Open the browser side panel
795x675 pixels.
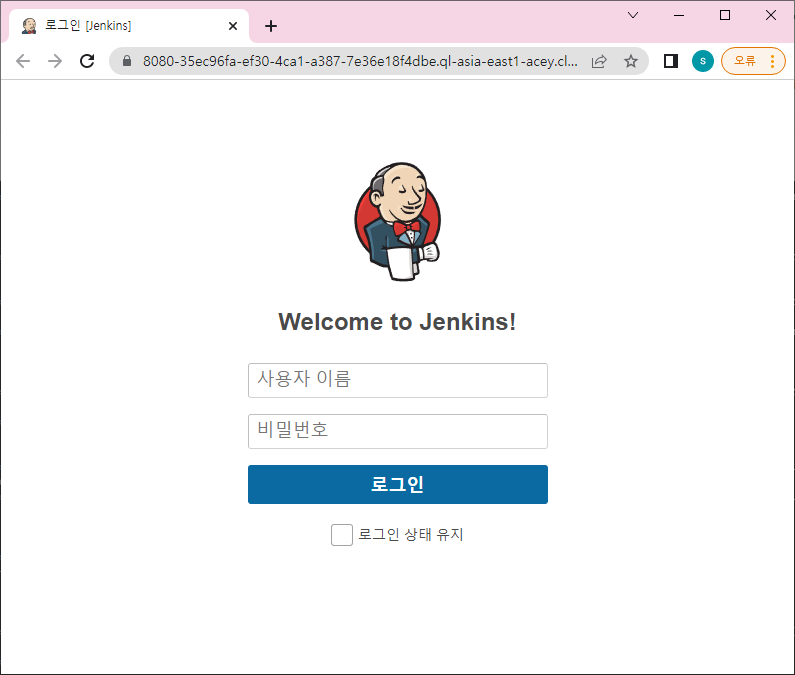click(671, 61)
